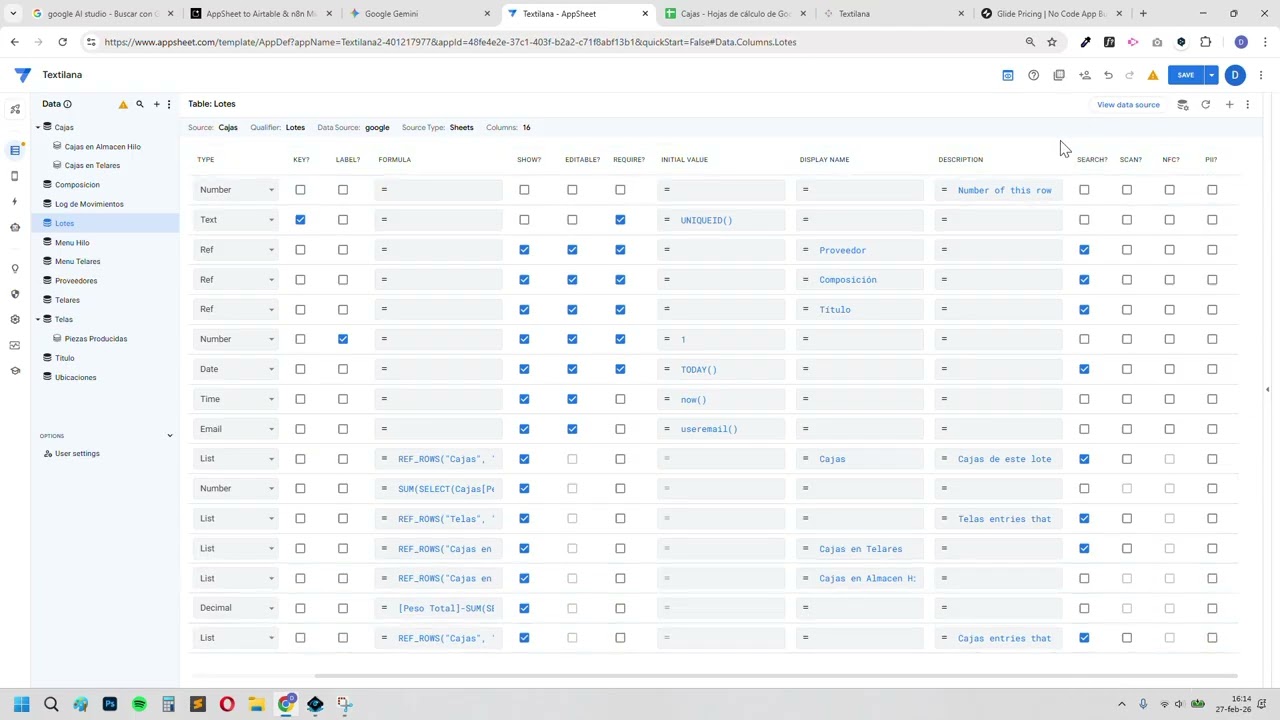
Task: Select the Composicion table
Action: [x=77, y=185]
